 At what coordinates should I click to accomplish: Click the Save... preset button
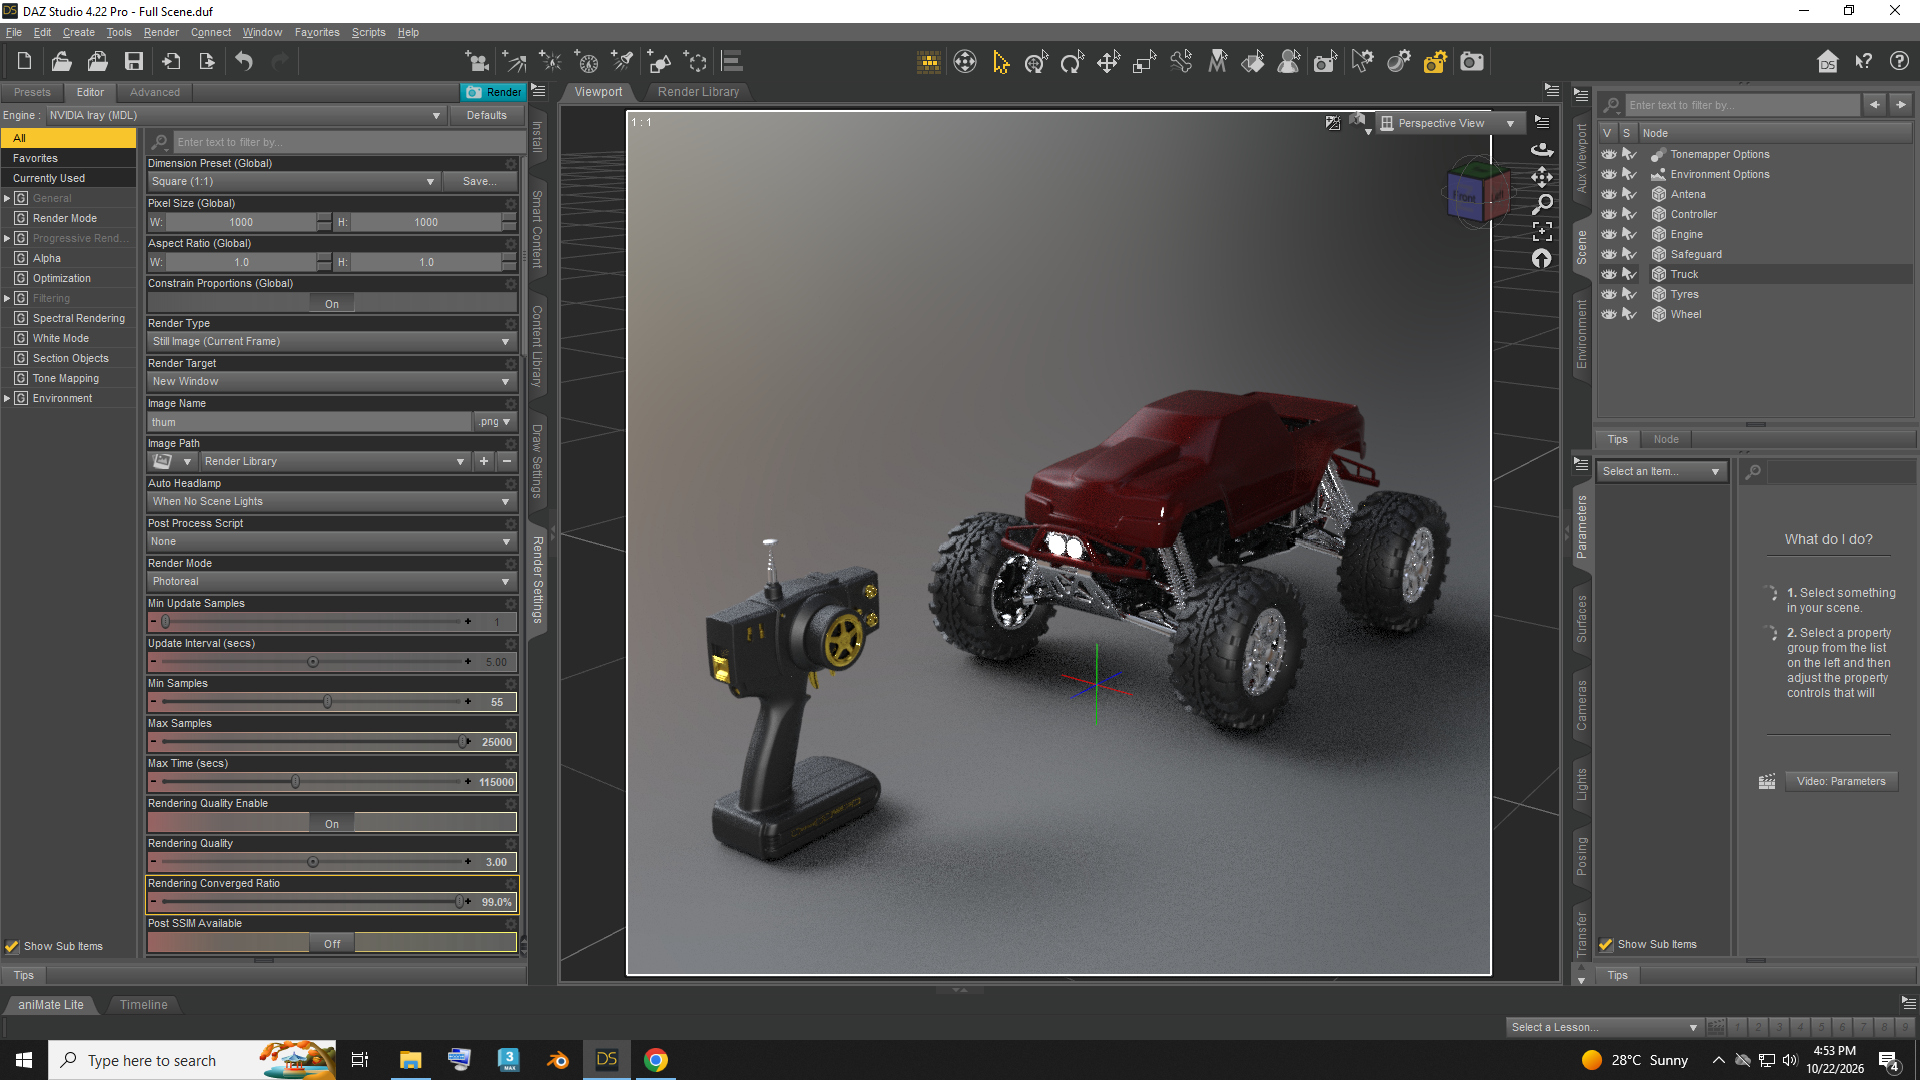pos(479,181)
